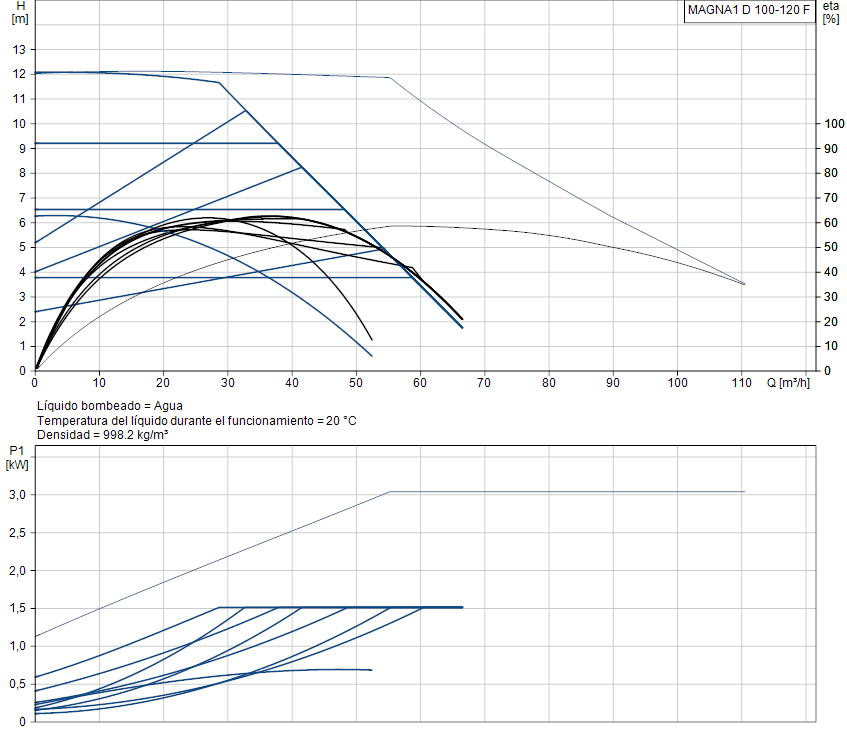Image resolution: width=847 pixels, height=742 pixels.
Task: Click the H [m] axis title
Action: (x=20, y=12)
